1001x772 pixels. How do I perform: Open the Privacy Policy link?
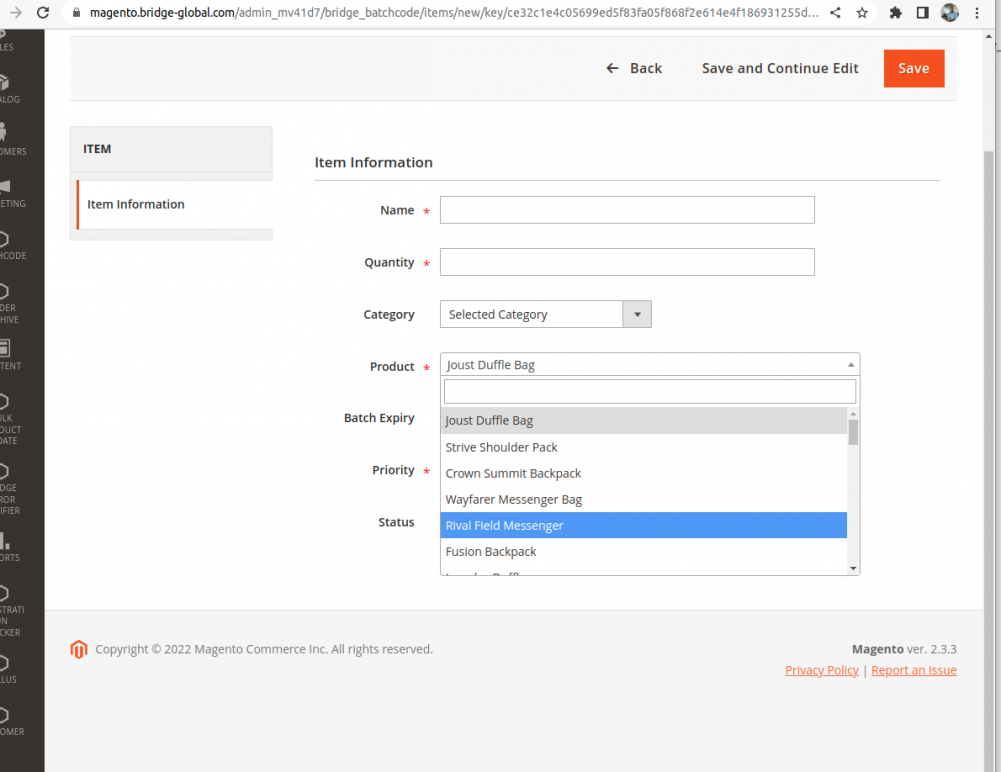pos(821,670)
